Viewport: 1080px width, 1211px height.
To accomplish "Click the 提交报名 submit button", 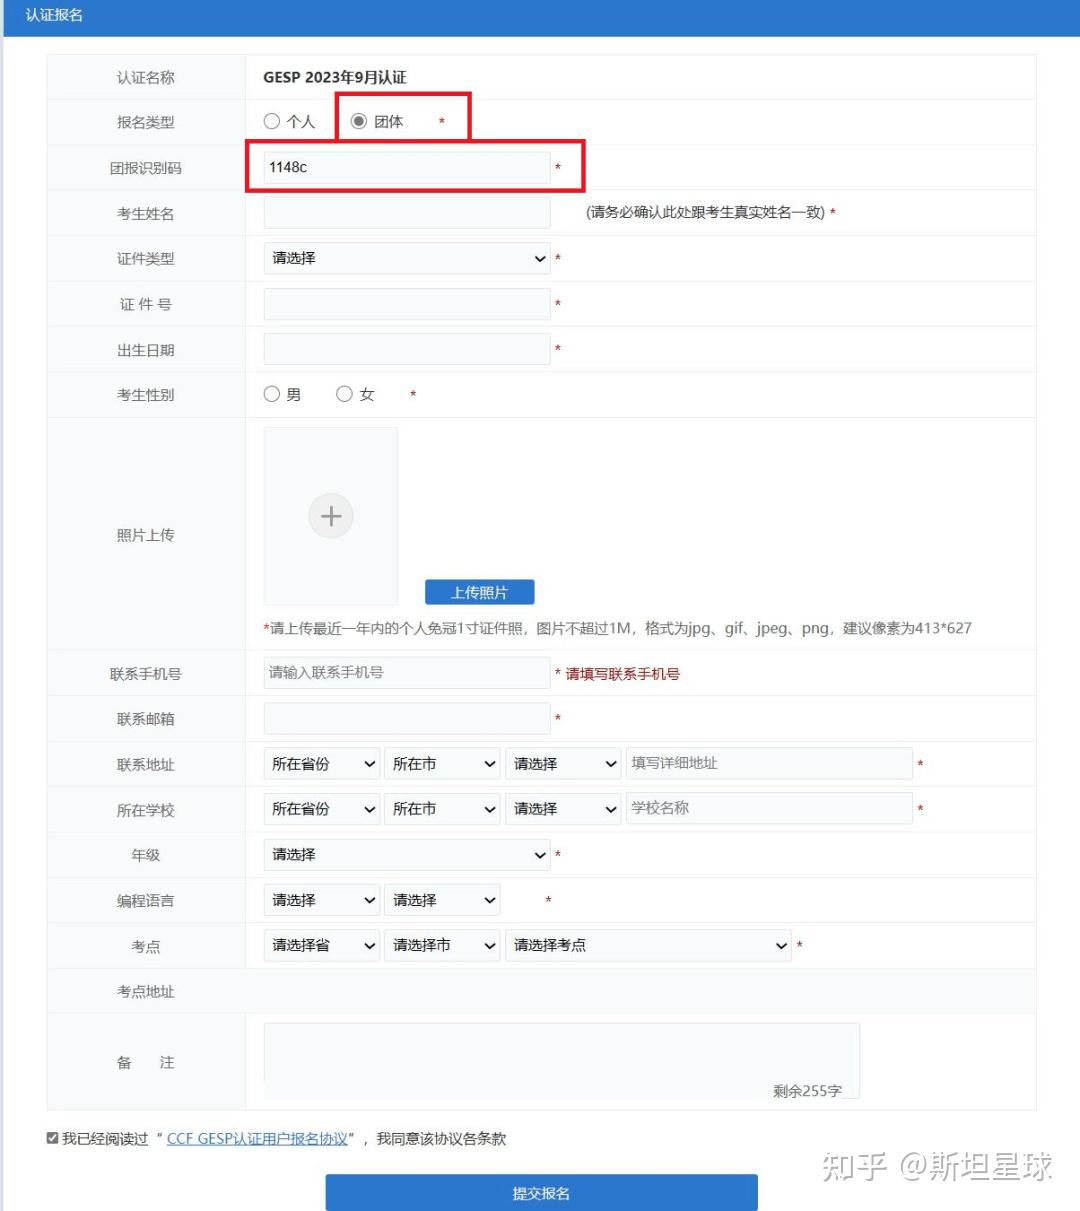I will [x=540, y=1192].
